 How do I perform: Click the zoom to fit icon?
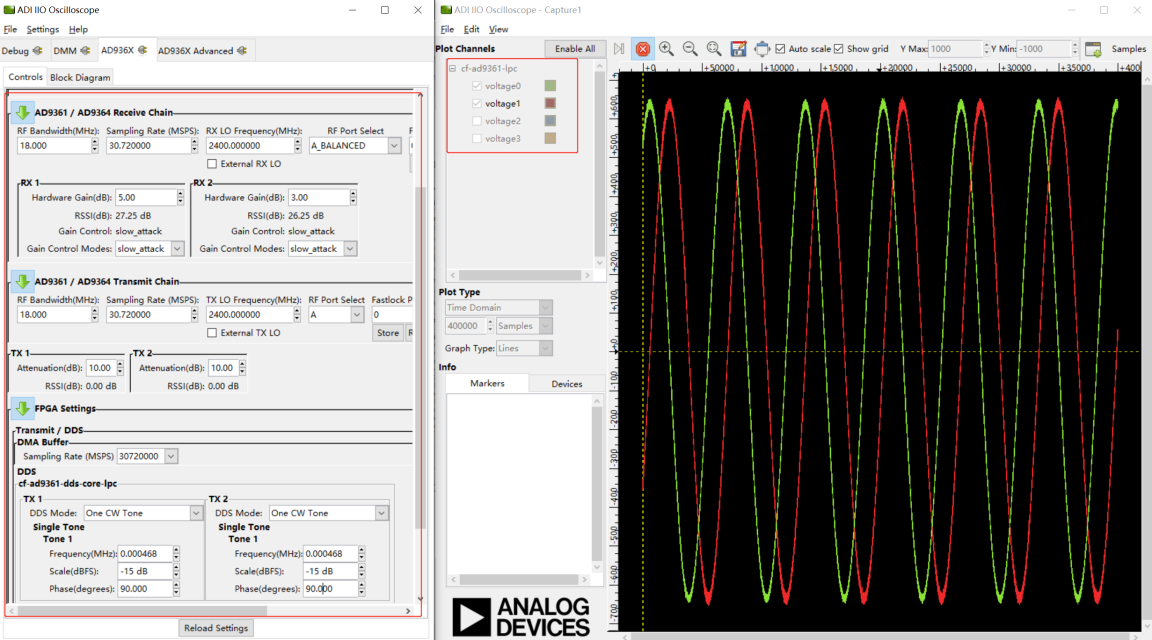[714, 49]
